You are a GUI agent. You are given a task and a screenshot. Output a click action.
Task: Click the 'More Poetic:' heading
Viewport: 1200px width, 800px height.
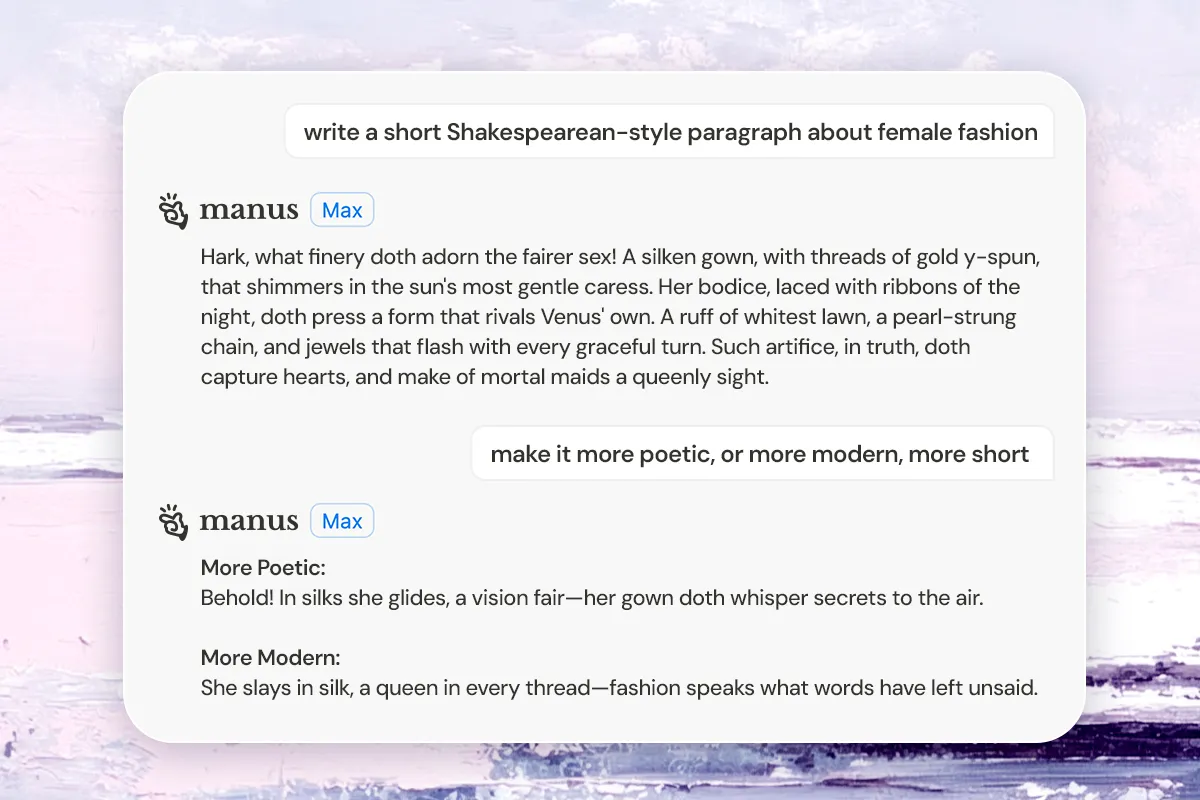click(263, 568)
